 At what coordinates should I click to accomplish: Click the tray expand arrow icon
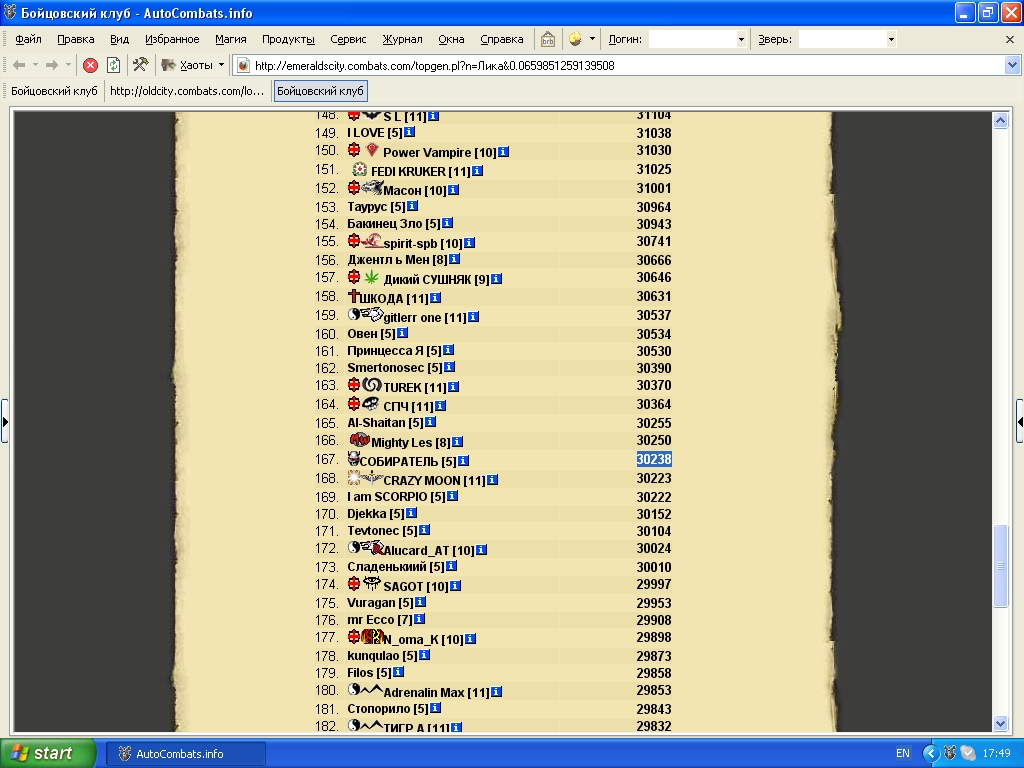(x=931, y=754)
